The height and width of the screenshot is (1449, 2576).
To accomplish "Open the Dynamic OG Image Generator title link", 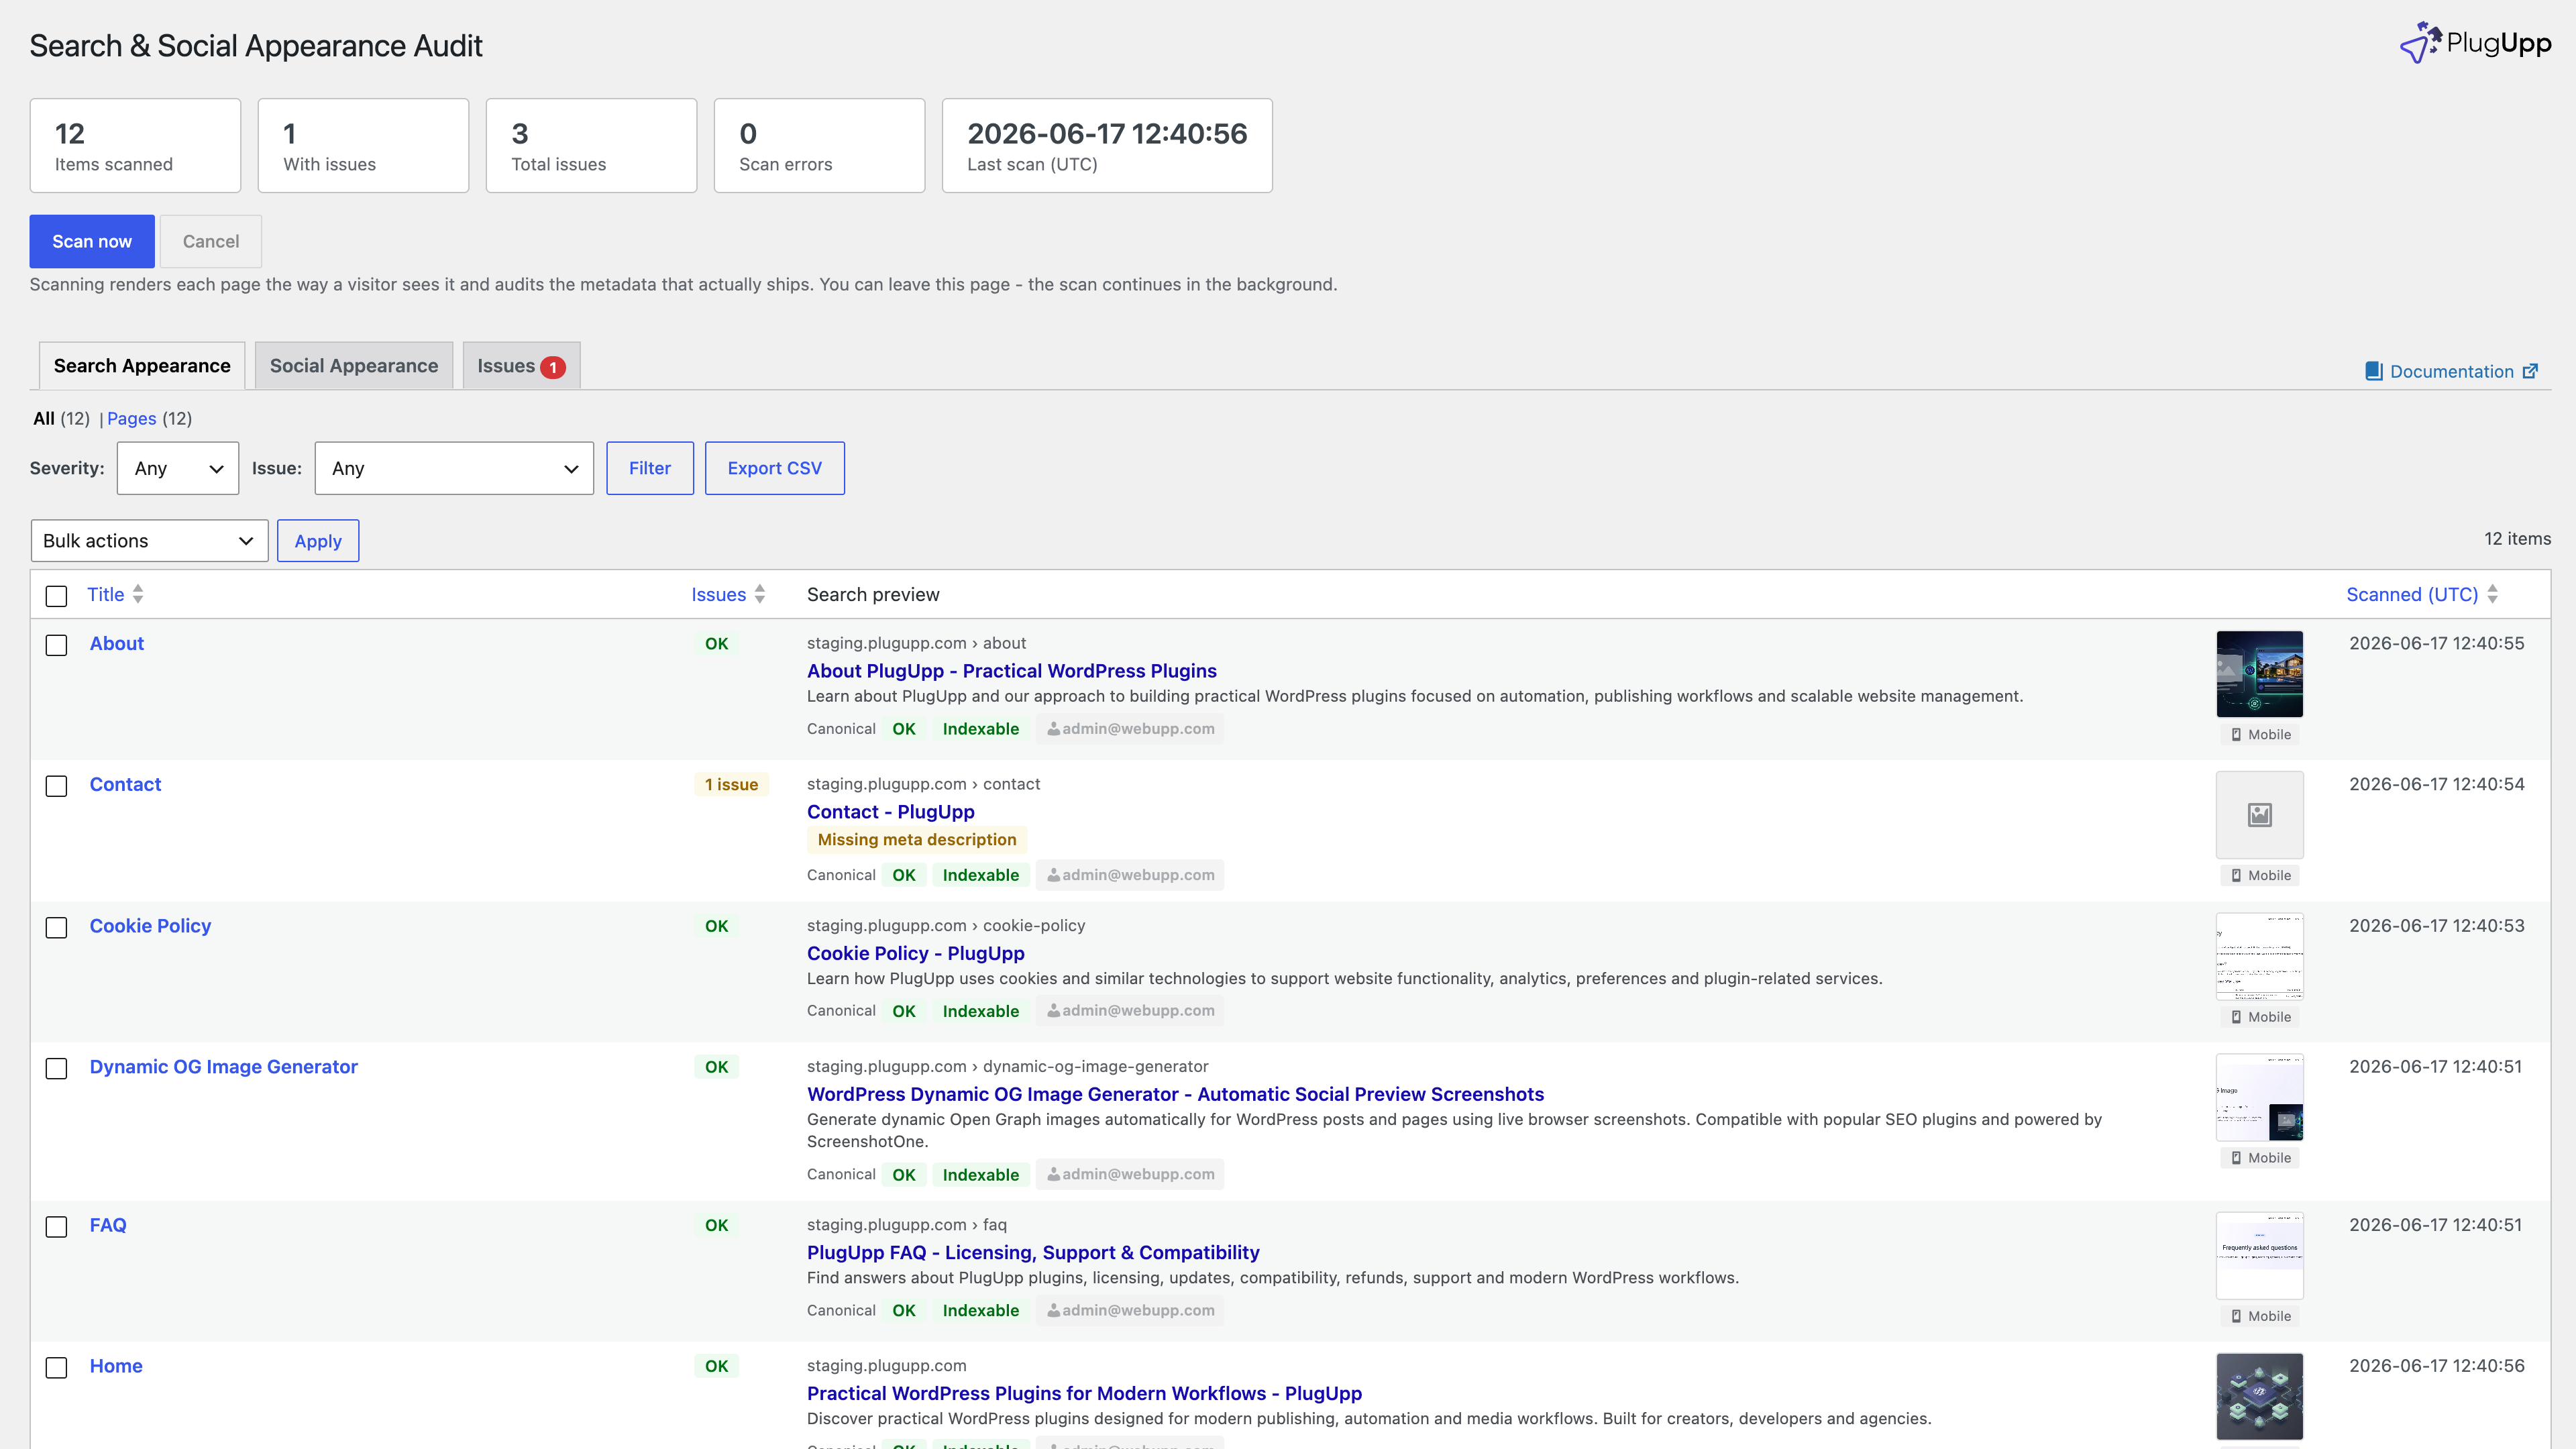I will click(224, 1067).
